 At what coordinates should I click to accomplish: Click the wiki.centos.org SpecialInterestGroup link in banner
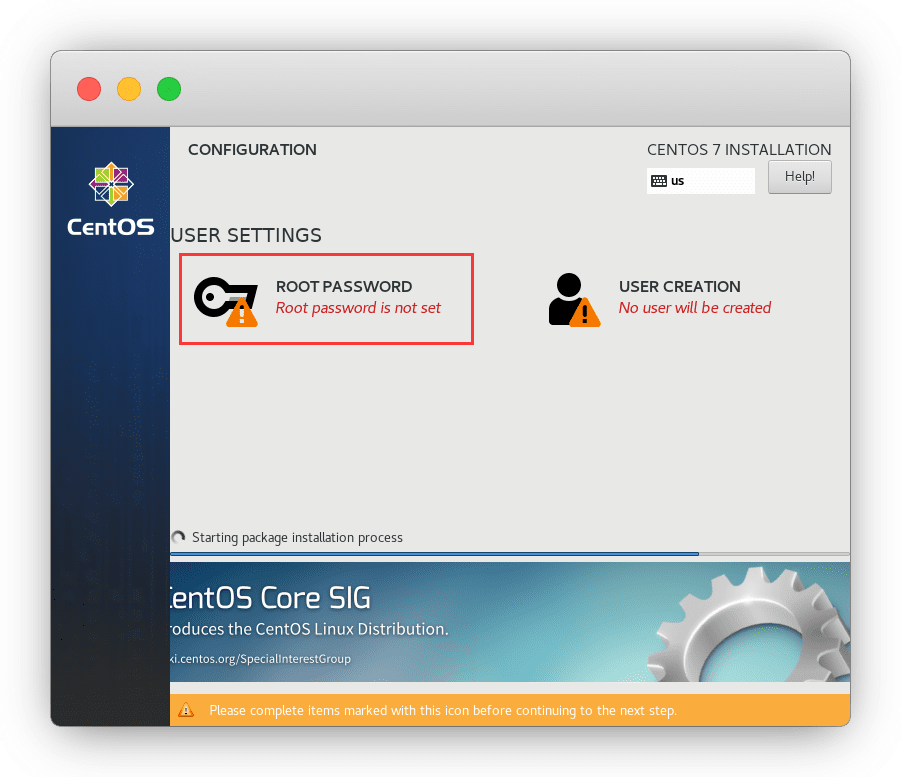pos(262,659)
